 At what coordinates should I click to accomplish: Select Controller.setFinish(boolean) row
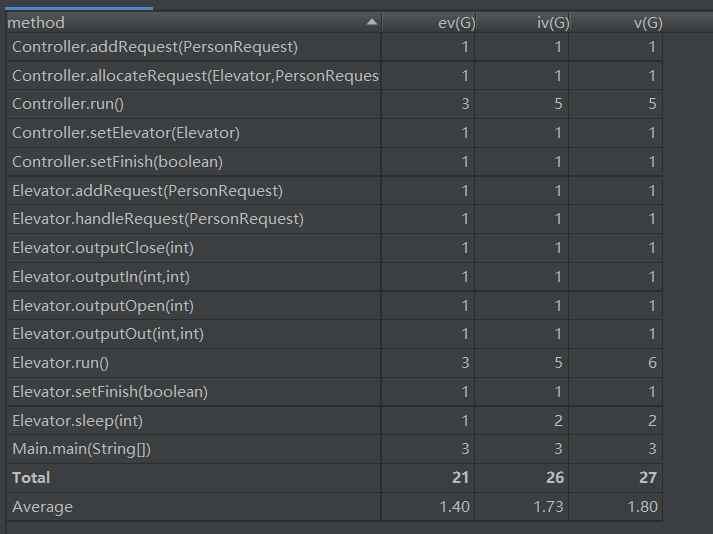click(117, 162)
